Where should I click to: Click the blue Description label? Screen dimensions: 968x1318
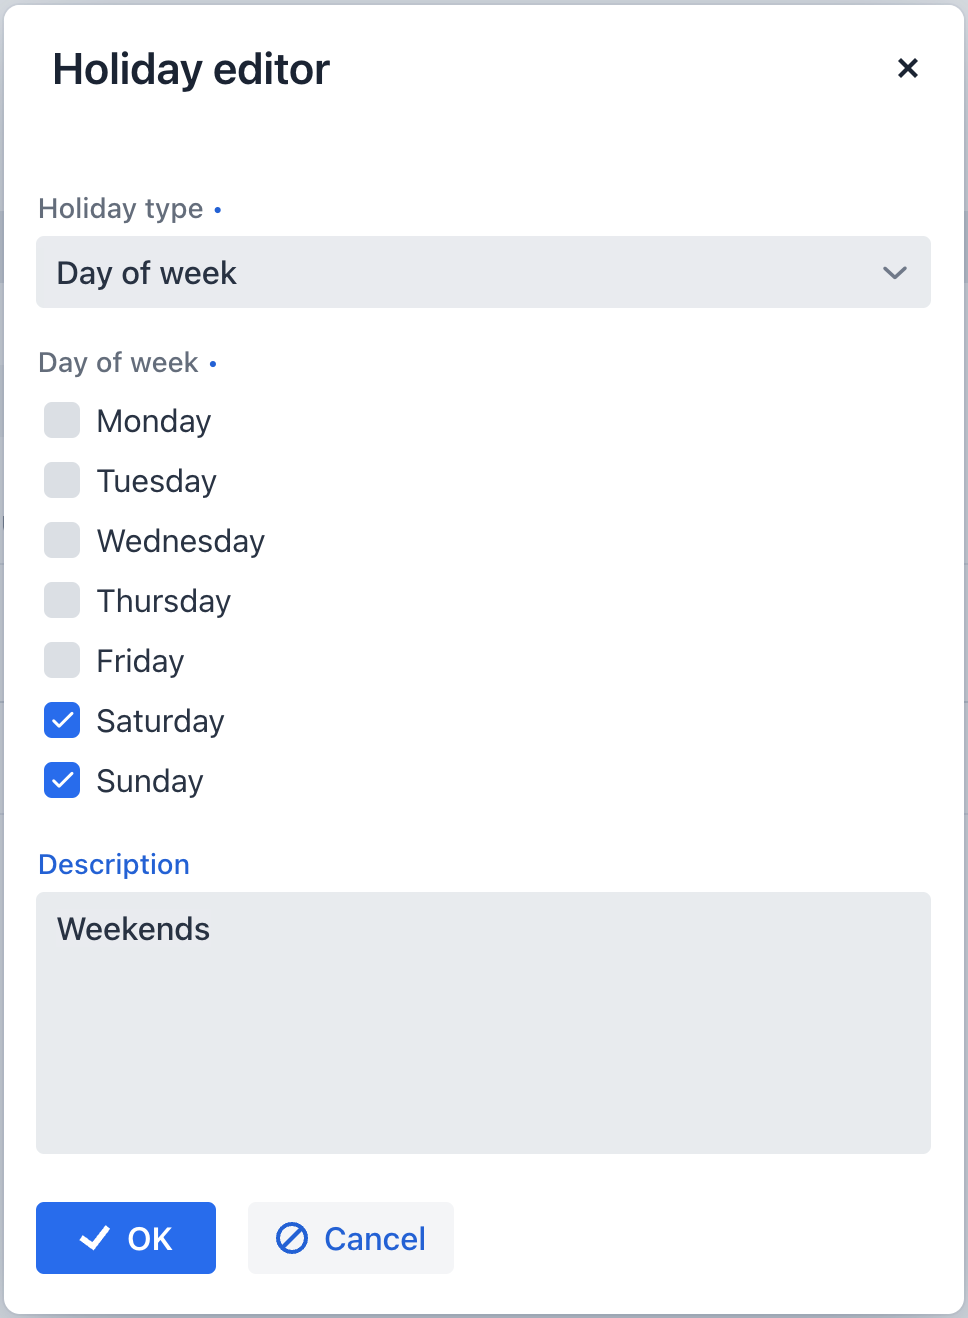[113, 864]
